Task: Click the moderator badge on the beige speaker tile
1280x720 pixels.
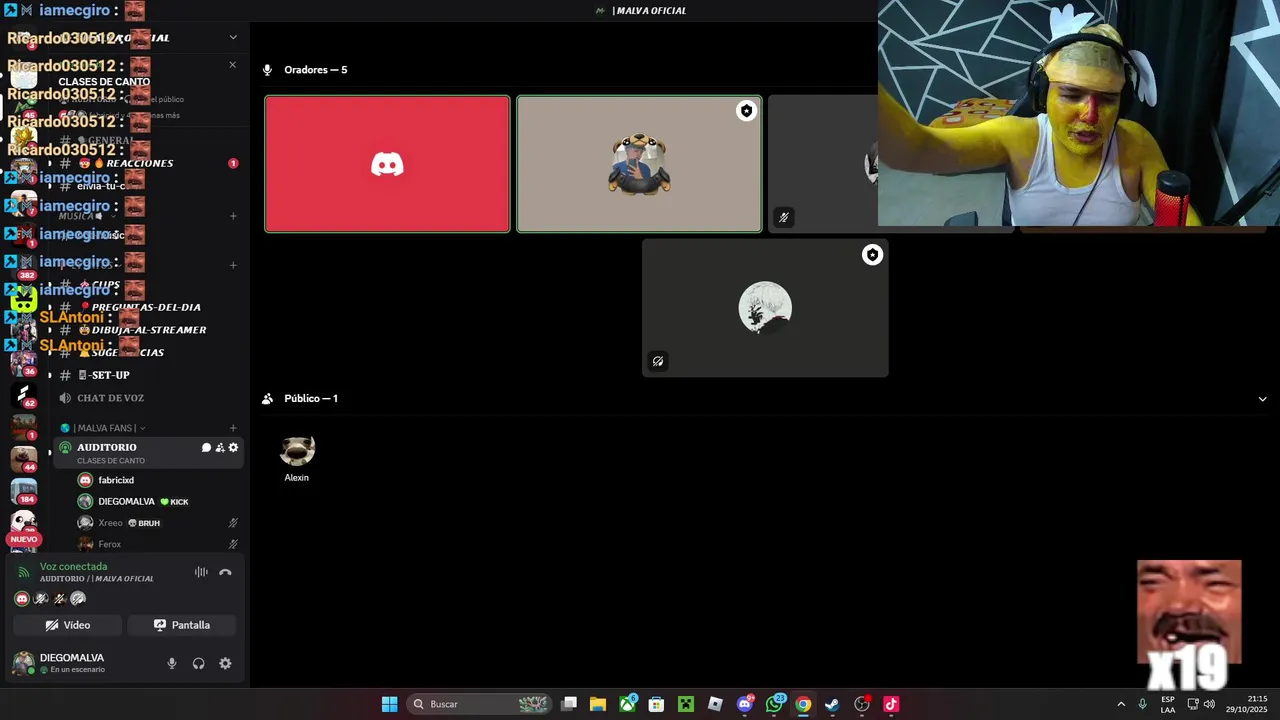Action: [746, 111]
